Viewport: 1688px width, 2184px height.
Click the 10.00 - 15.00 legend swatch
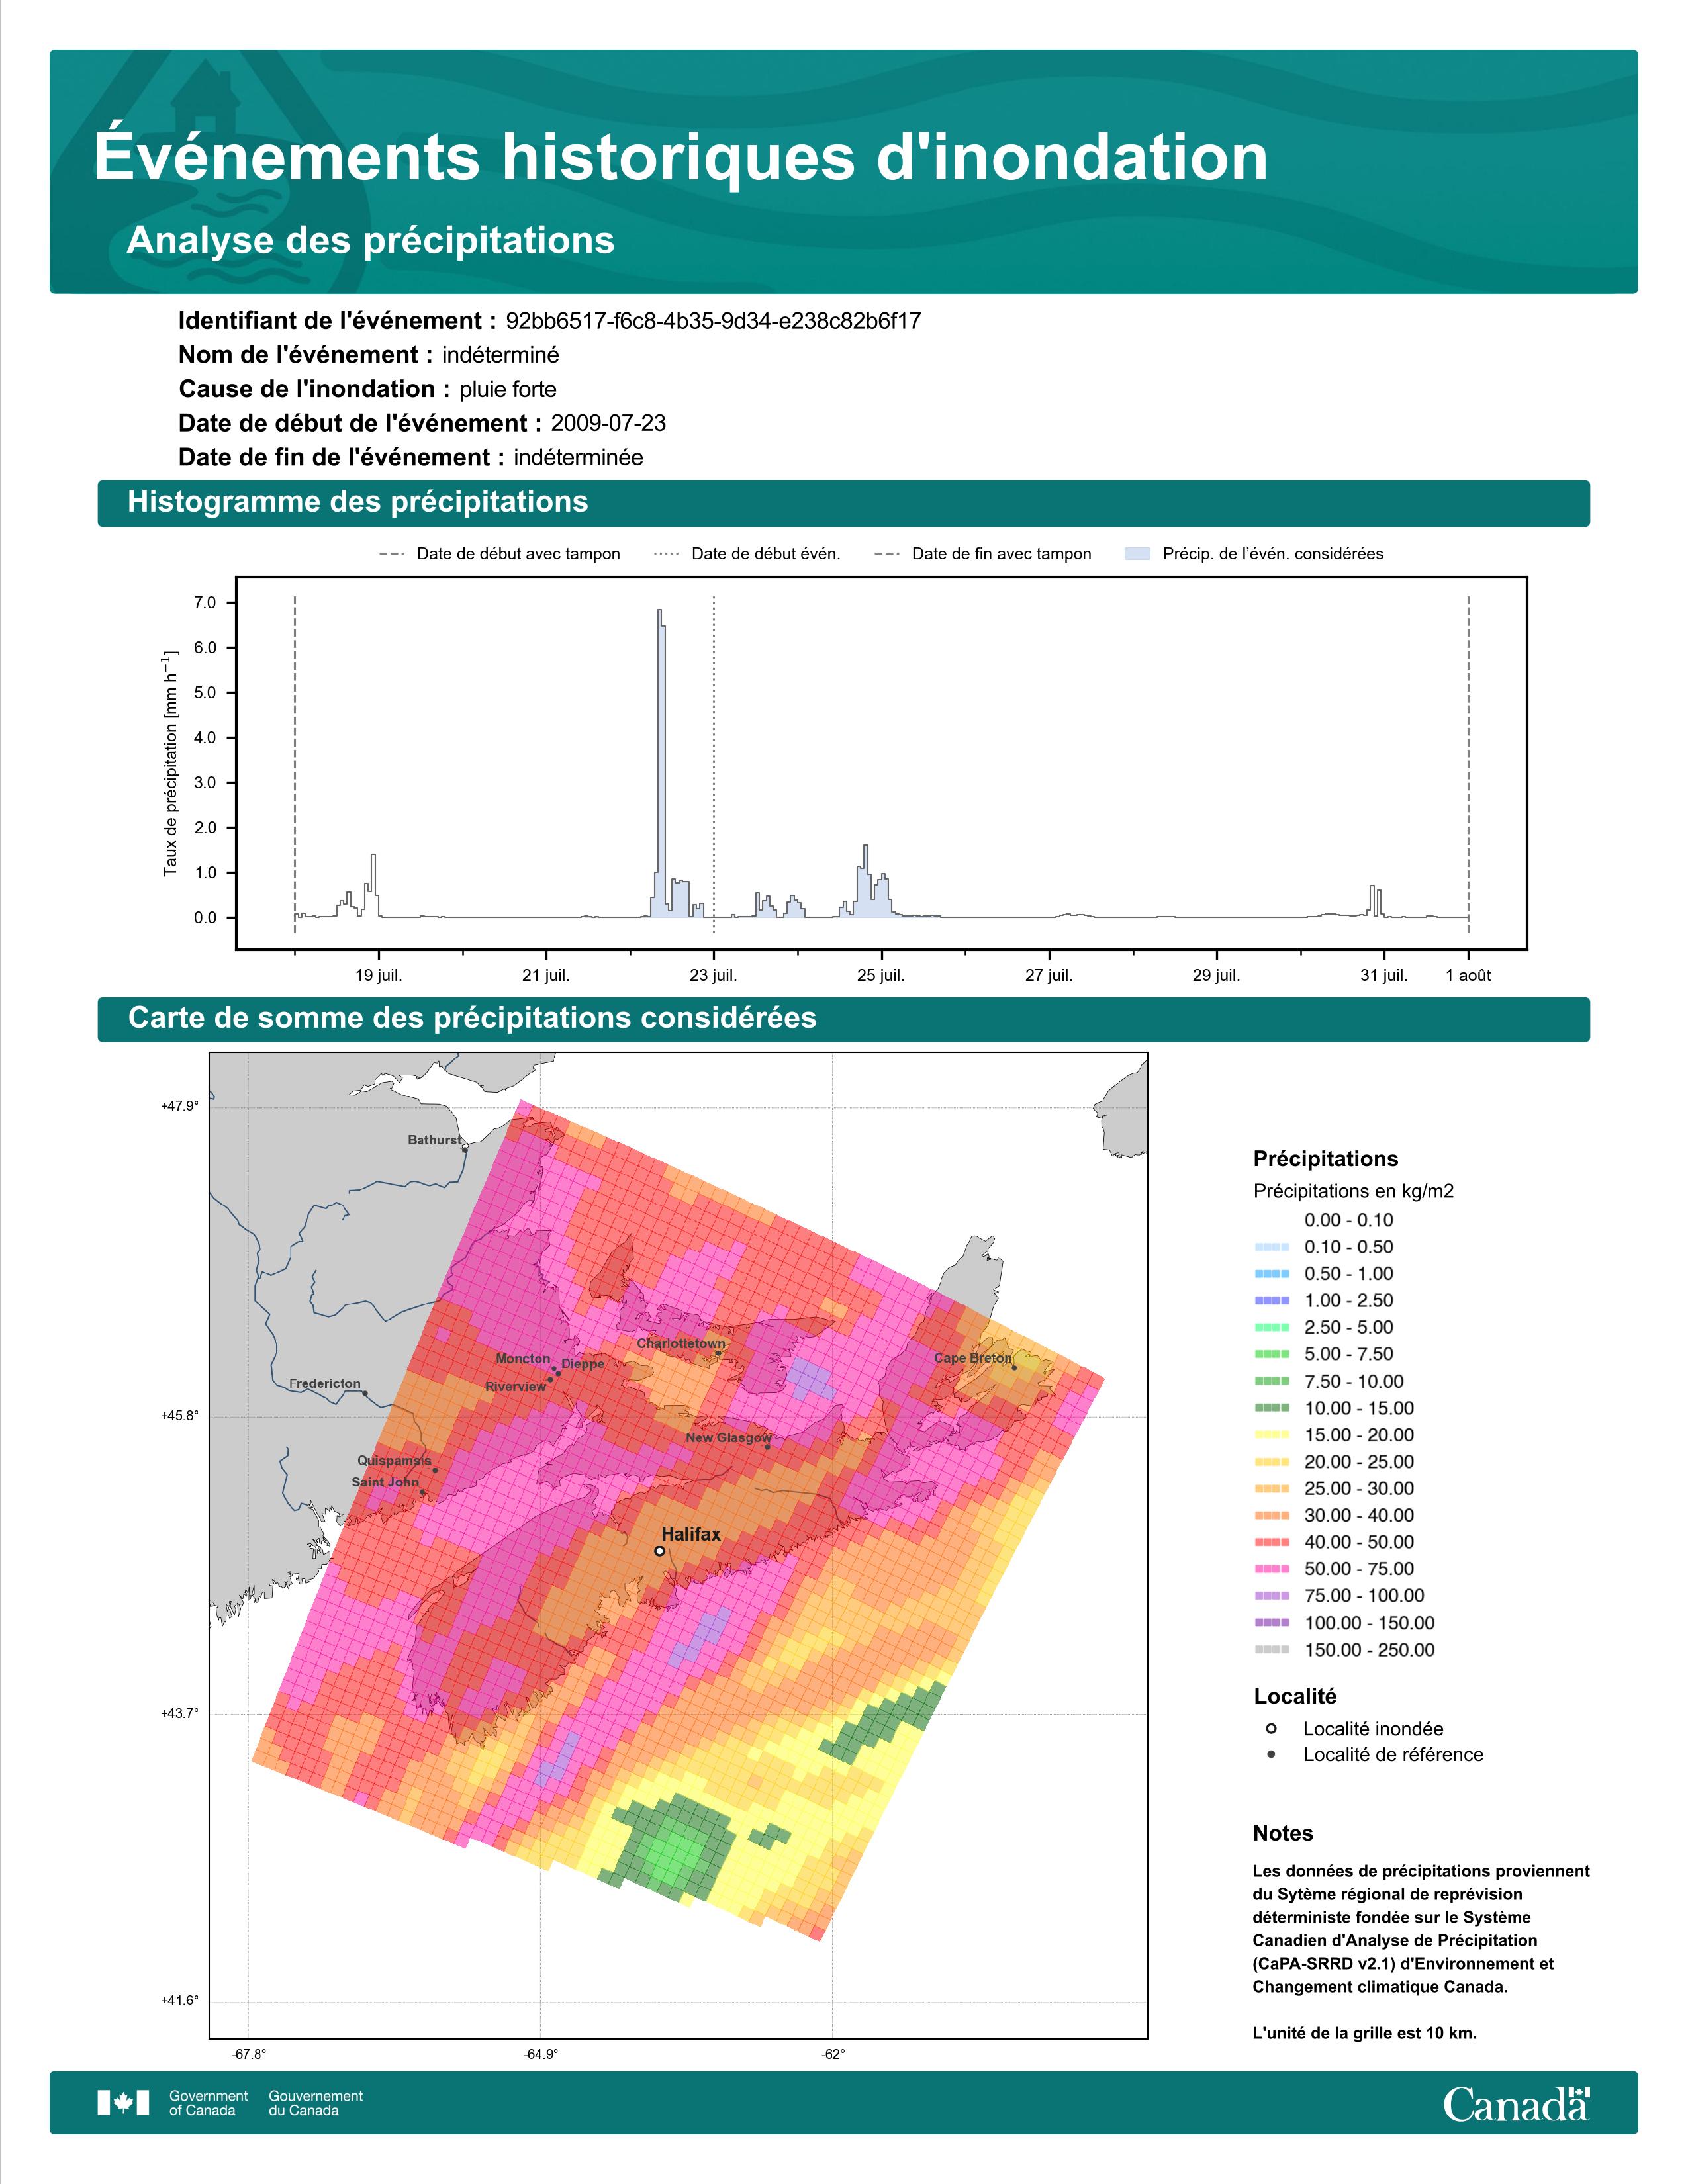point(1271,1408)
